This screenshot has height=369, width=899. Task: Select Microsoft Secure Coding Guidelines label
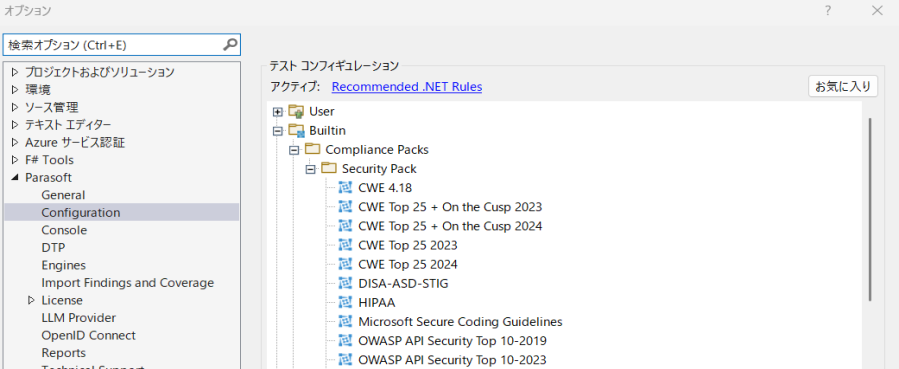(460, 321)
